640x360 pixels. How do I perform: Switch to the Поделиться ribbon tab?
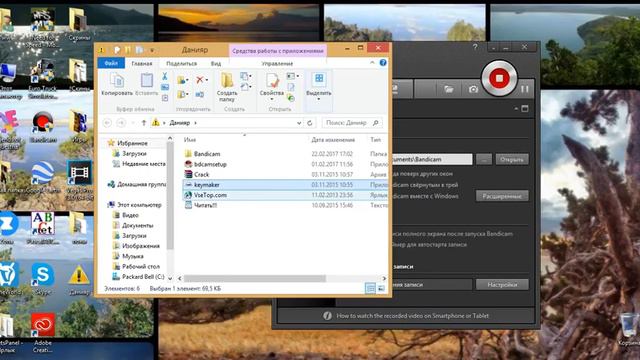pos(182,64)
